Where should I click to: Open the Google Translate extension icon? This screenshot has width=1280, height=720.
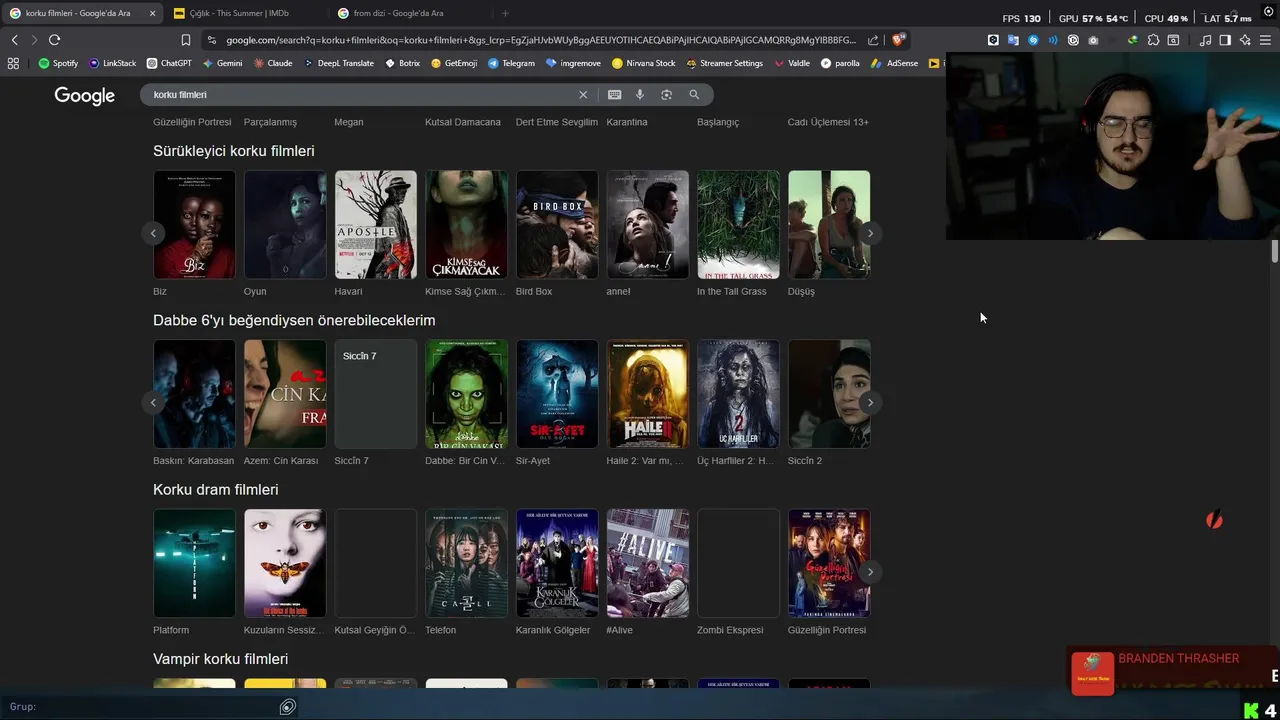[x=1013, y=40]
